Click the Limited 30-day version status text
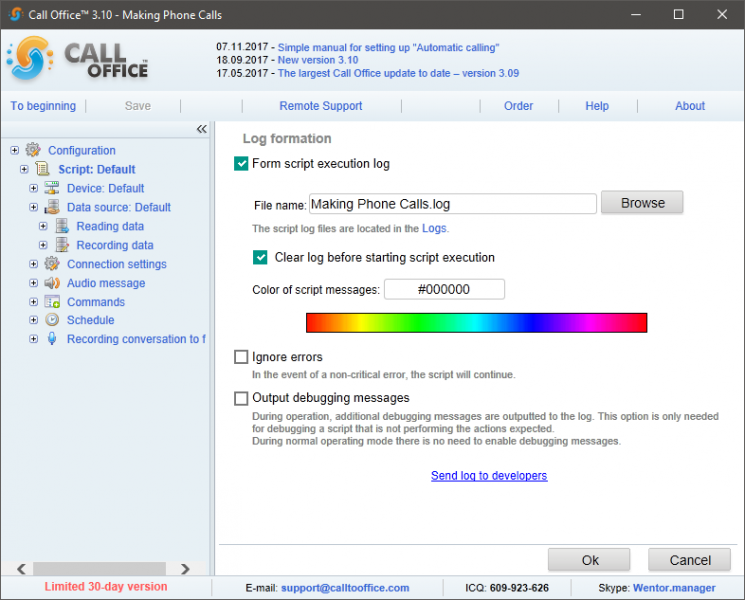 click(105, 587)
